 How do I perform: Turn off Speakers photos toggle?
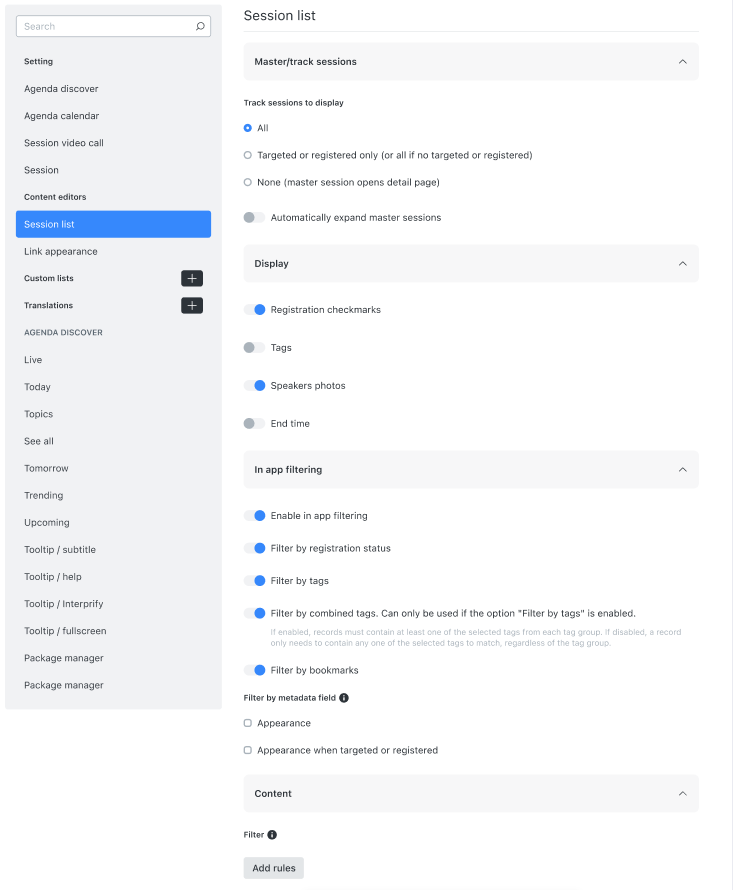[254, 385]
